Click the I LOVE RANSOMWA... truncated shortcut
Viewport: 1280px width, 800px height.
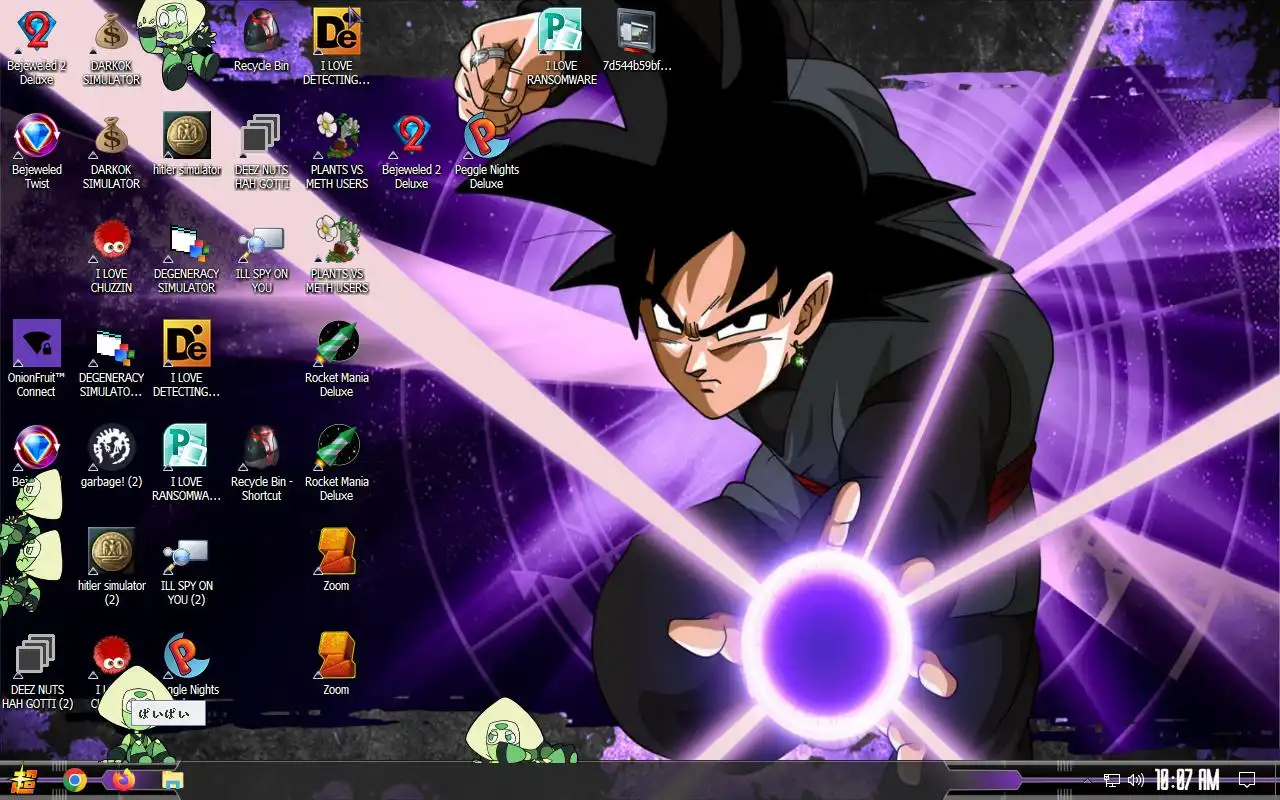point(186,449)
